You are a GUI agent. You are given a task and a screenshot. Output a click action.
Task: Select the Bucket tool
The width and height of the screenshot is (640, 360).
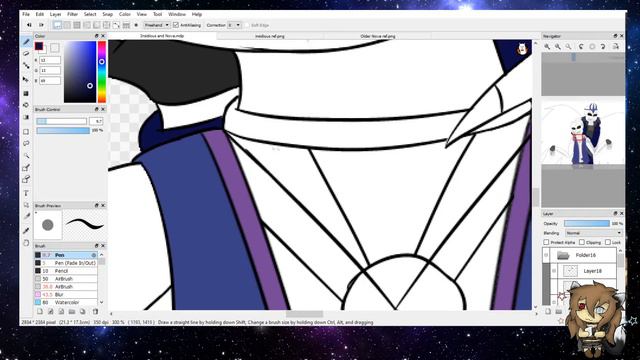[26, 105]
